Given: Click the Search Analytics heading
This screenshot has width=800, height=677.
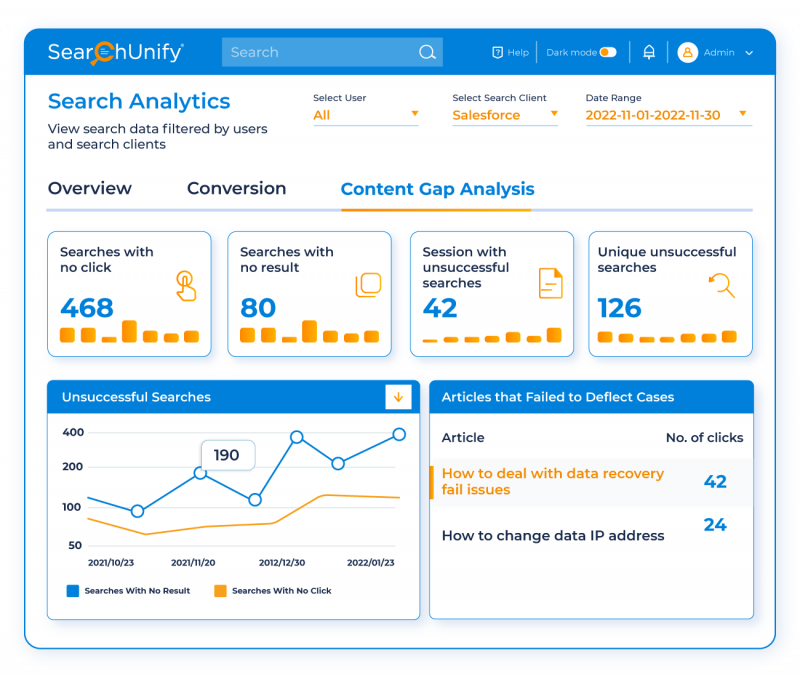Looking at the screenshot, I should click(x=139, y=102).
